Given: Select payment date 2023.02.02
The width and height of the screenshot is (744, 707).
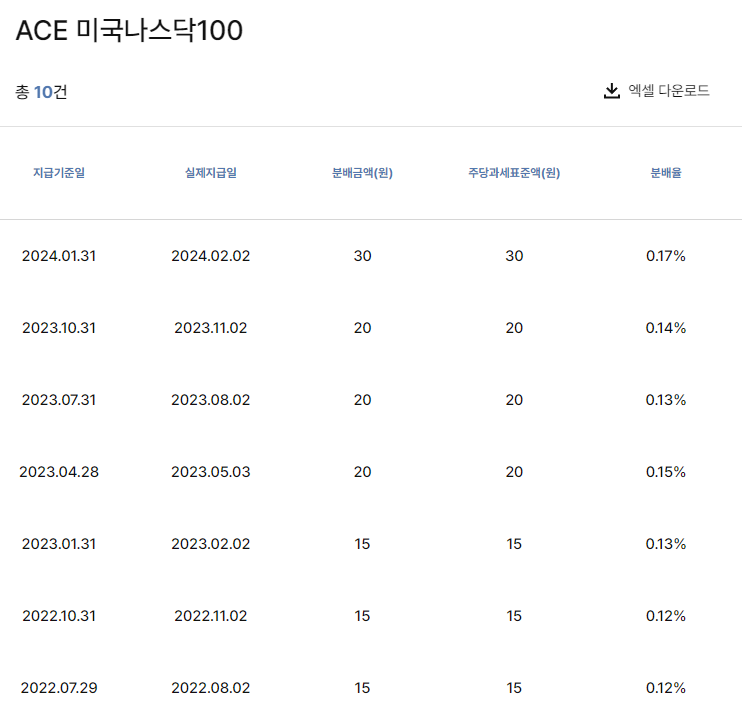Looking at the screenshot, I should [x=211, y=544].
